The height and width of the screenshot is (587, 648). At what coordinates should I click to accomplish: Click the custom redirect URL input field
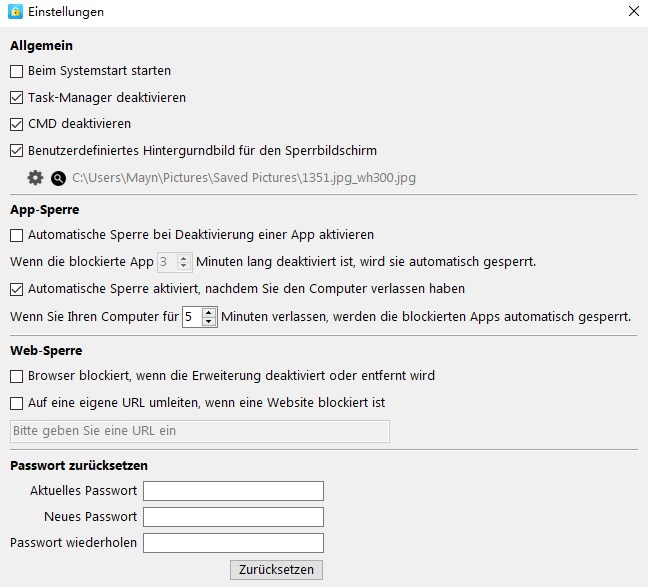pyautogui.click(x=200, y=431)
